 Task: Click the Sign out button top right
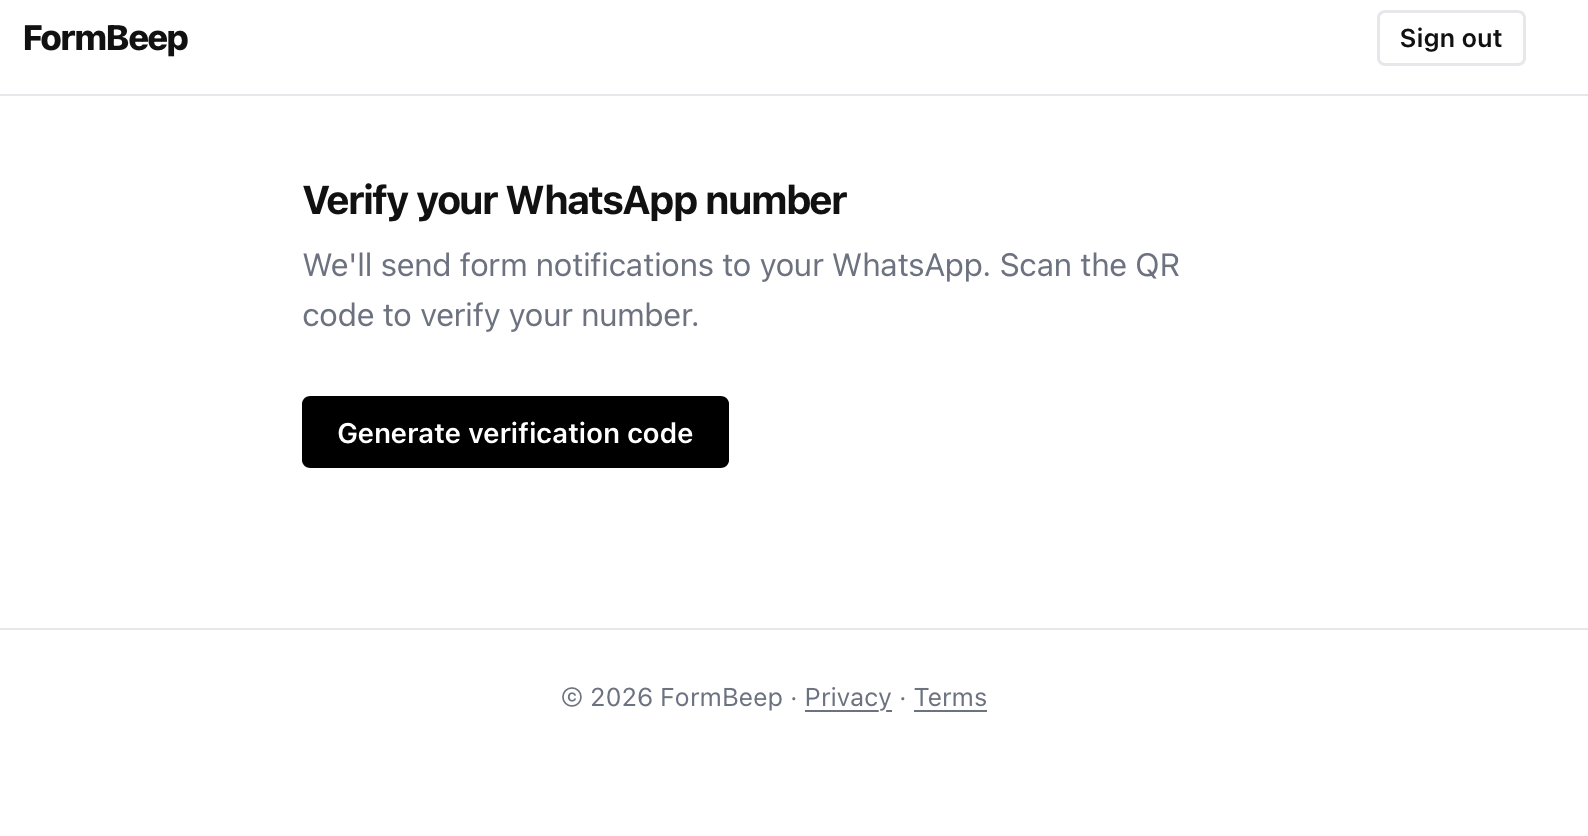(1450, 38)
